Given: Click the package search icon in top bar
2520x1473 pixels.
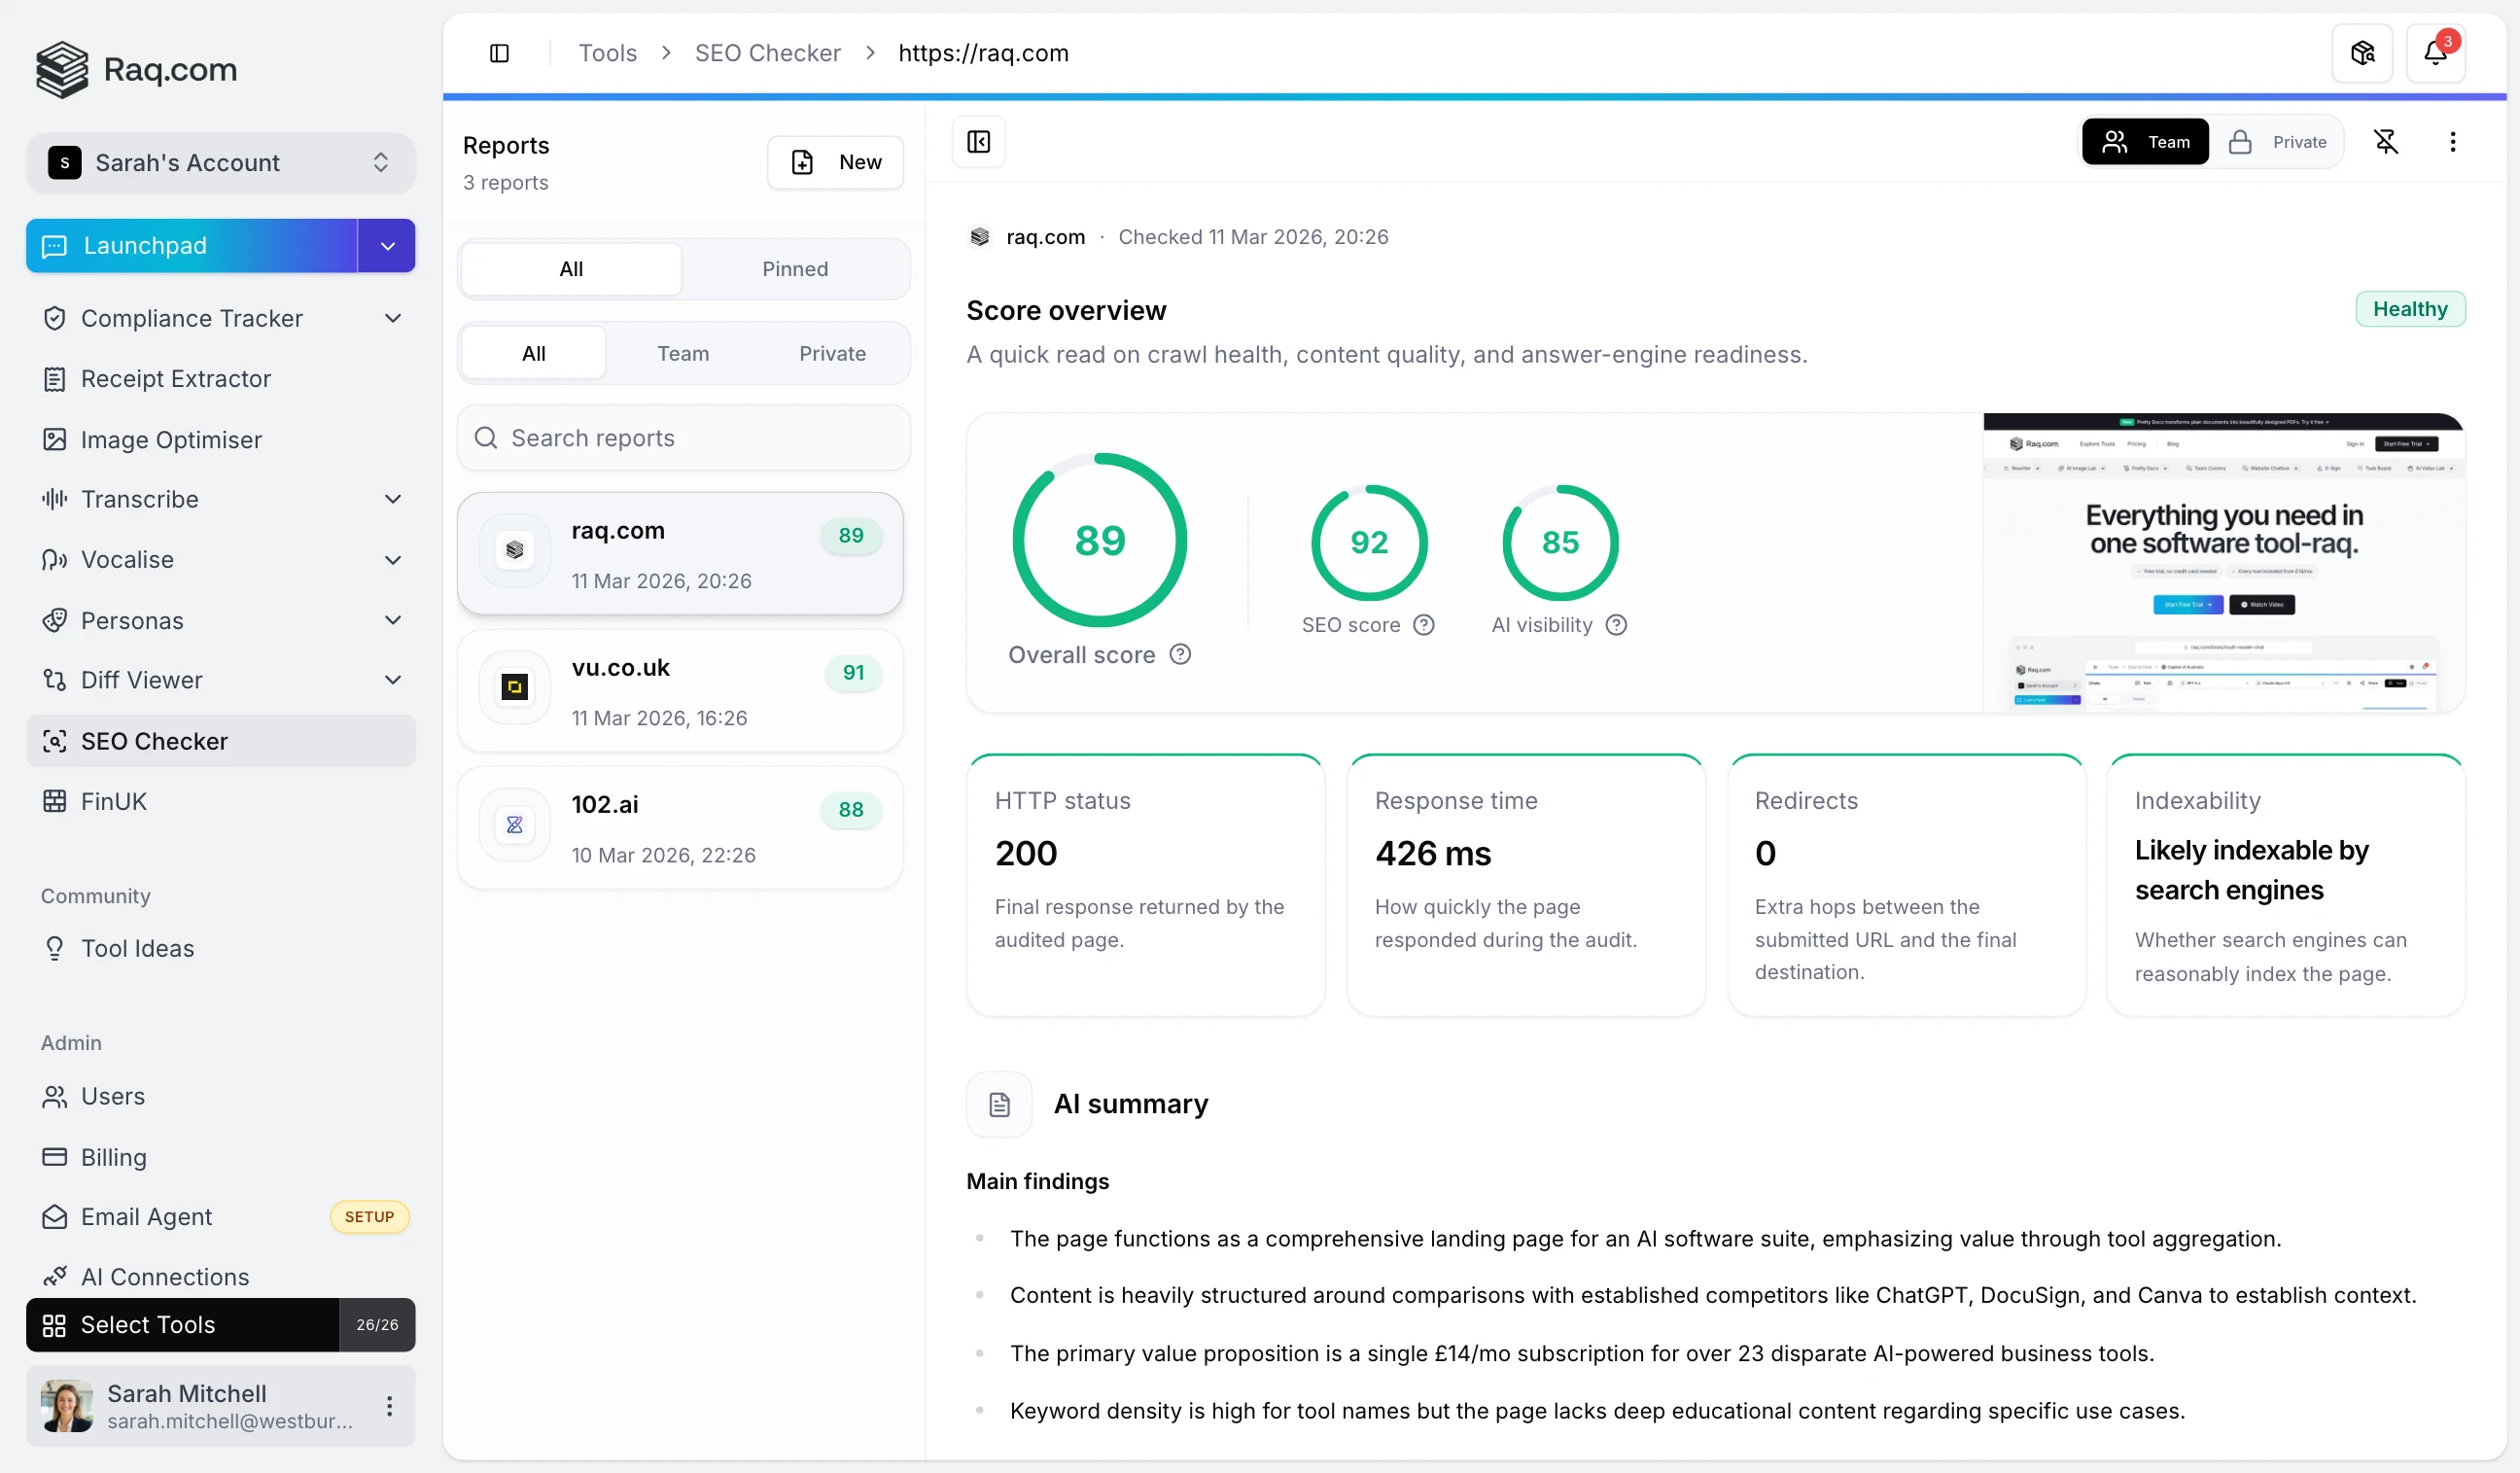Looking at the screenshot, I should click(x=2361, y=53).
